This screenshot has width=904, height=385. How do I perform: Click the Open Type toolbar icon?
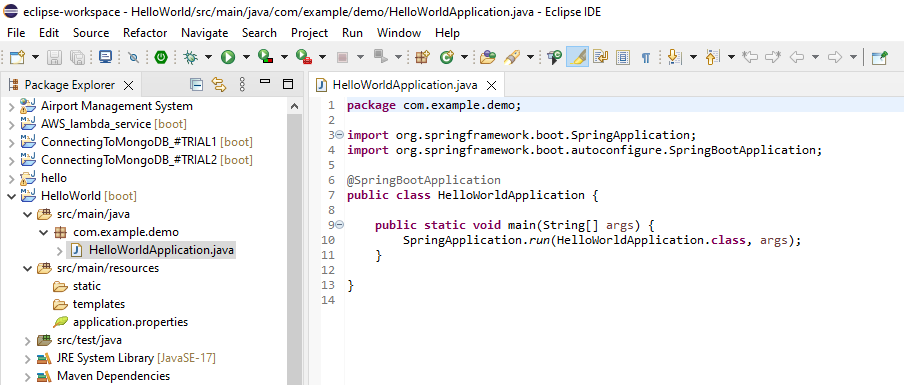[x=487, y=56]
